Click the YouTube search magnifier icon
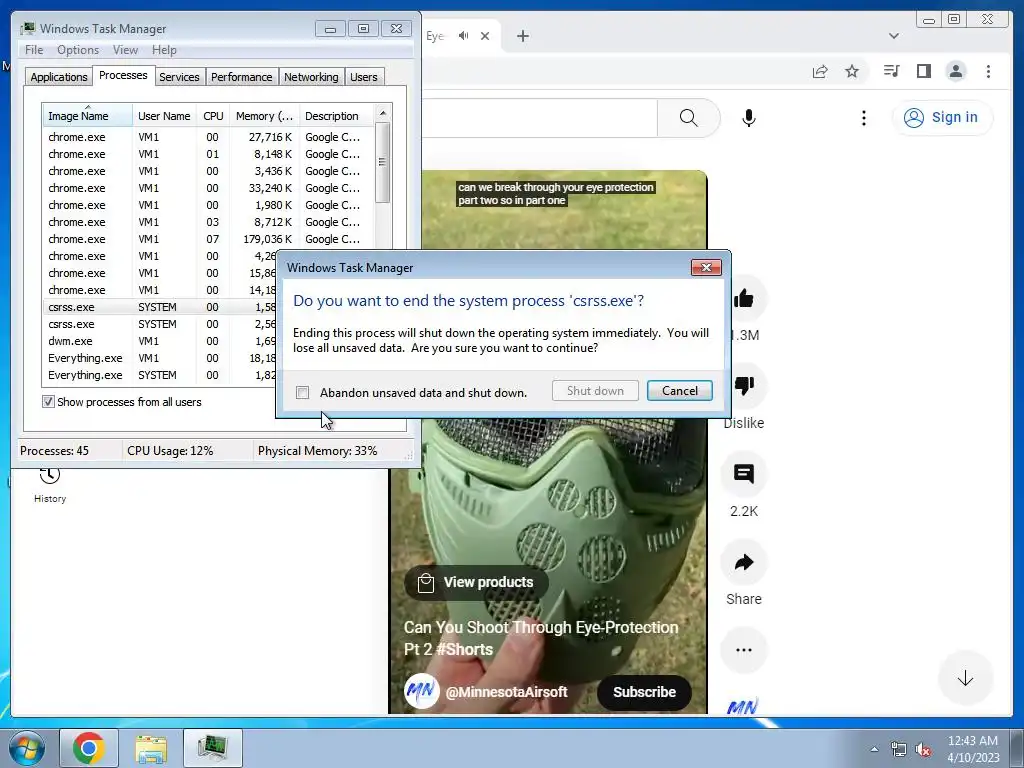The height and width of the screenshot is (768, 1024). [688, 118]
